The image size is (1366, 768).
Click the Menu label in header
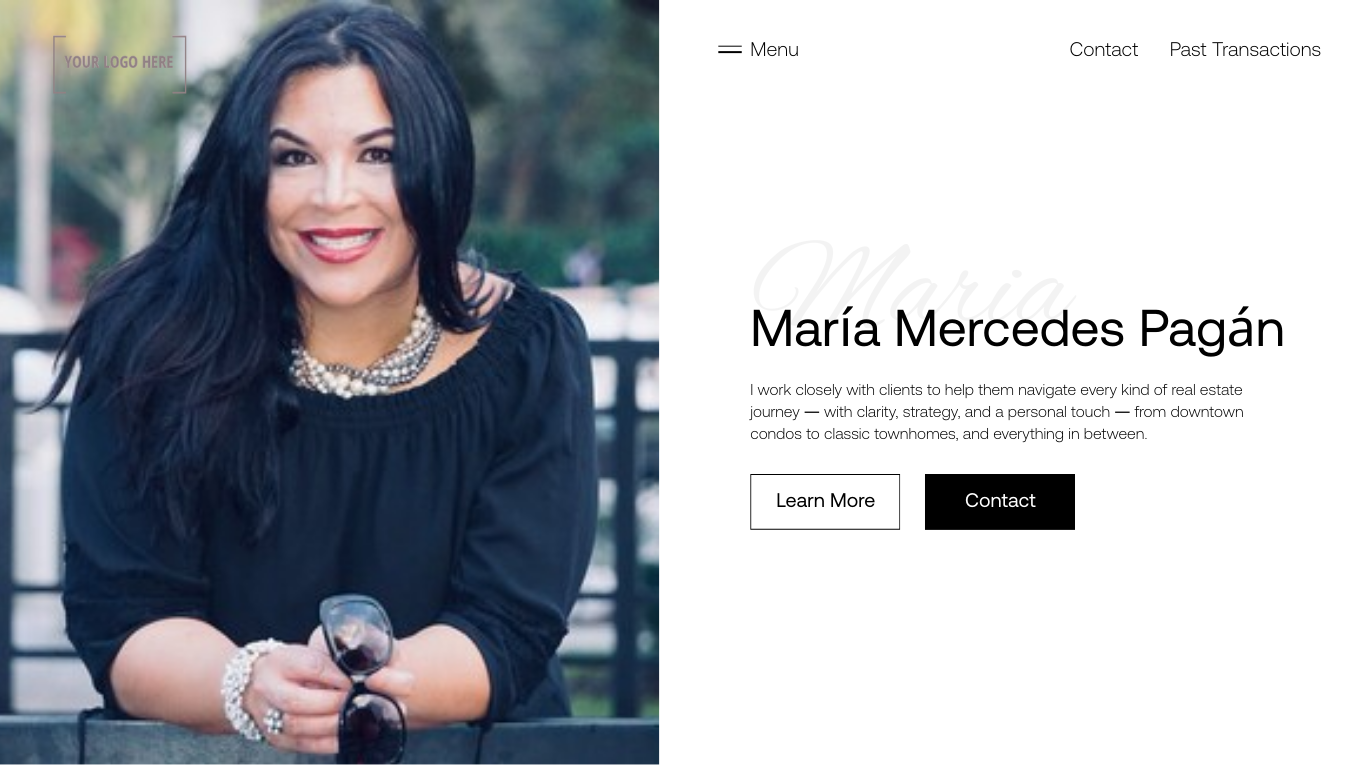pyautogui.click(x=774, y=49)
